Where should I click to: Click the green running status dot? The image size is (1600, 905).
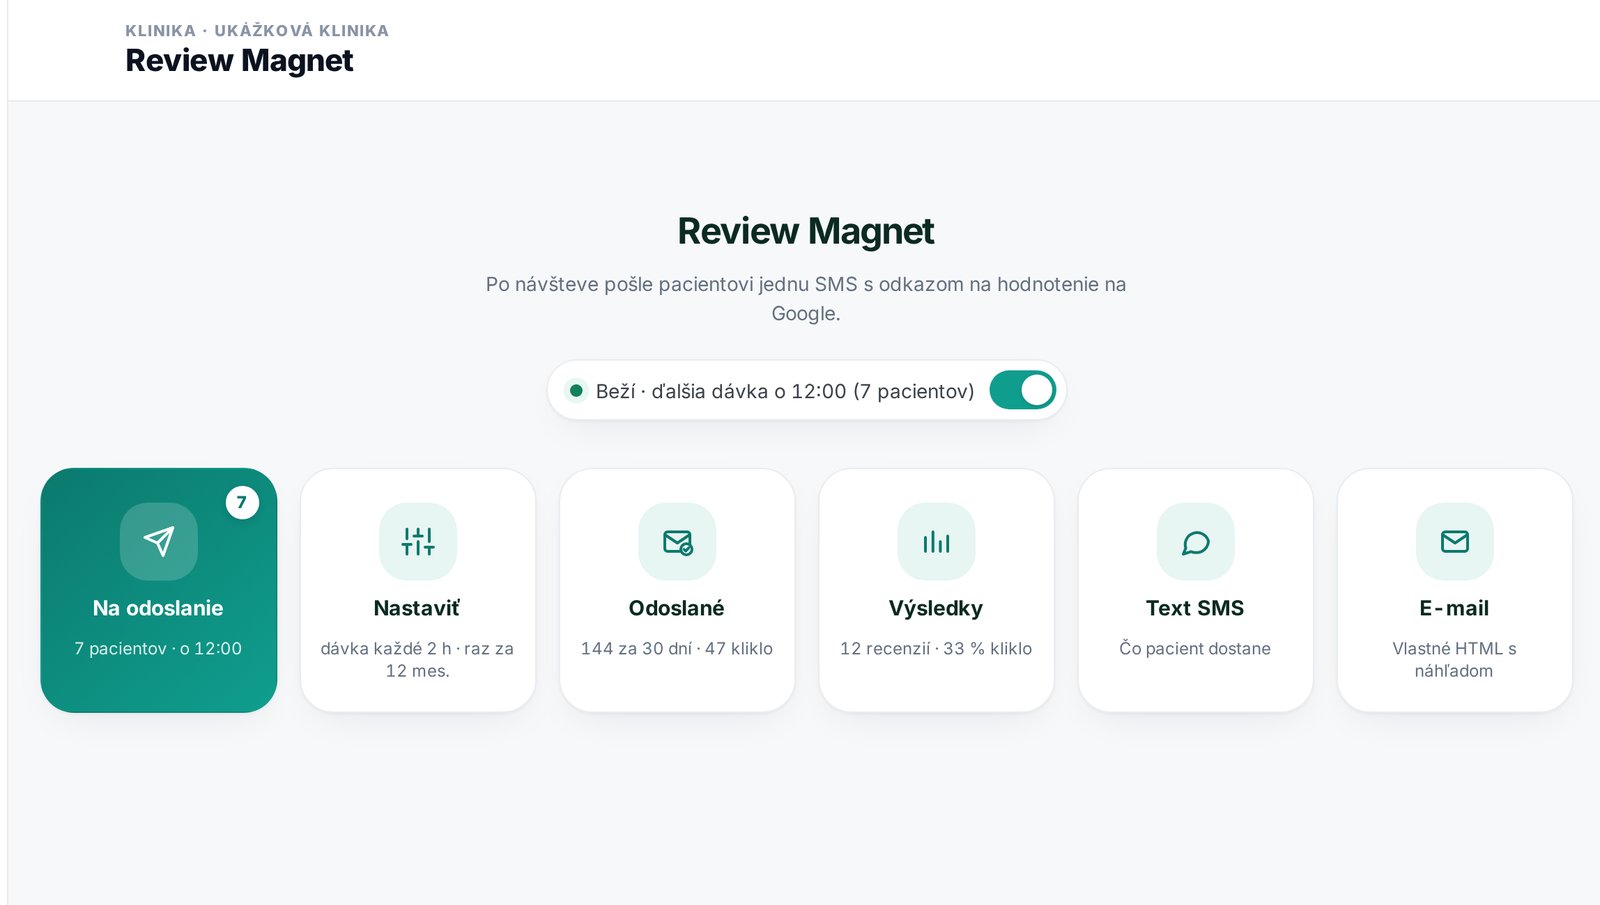pos(576,390)
